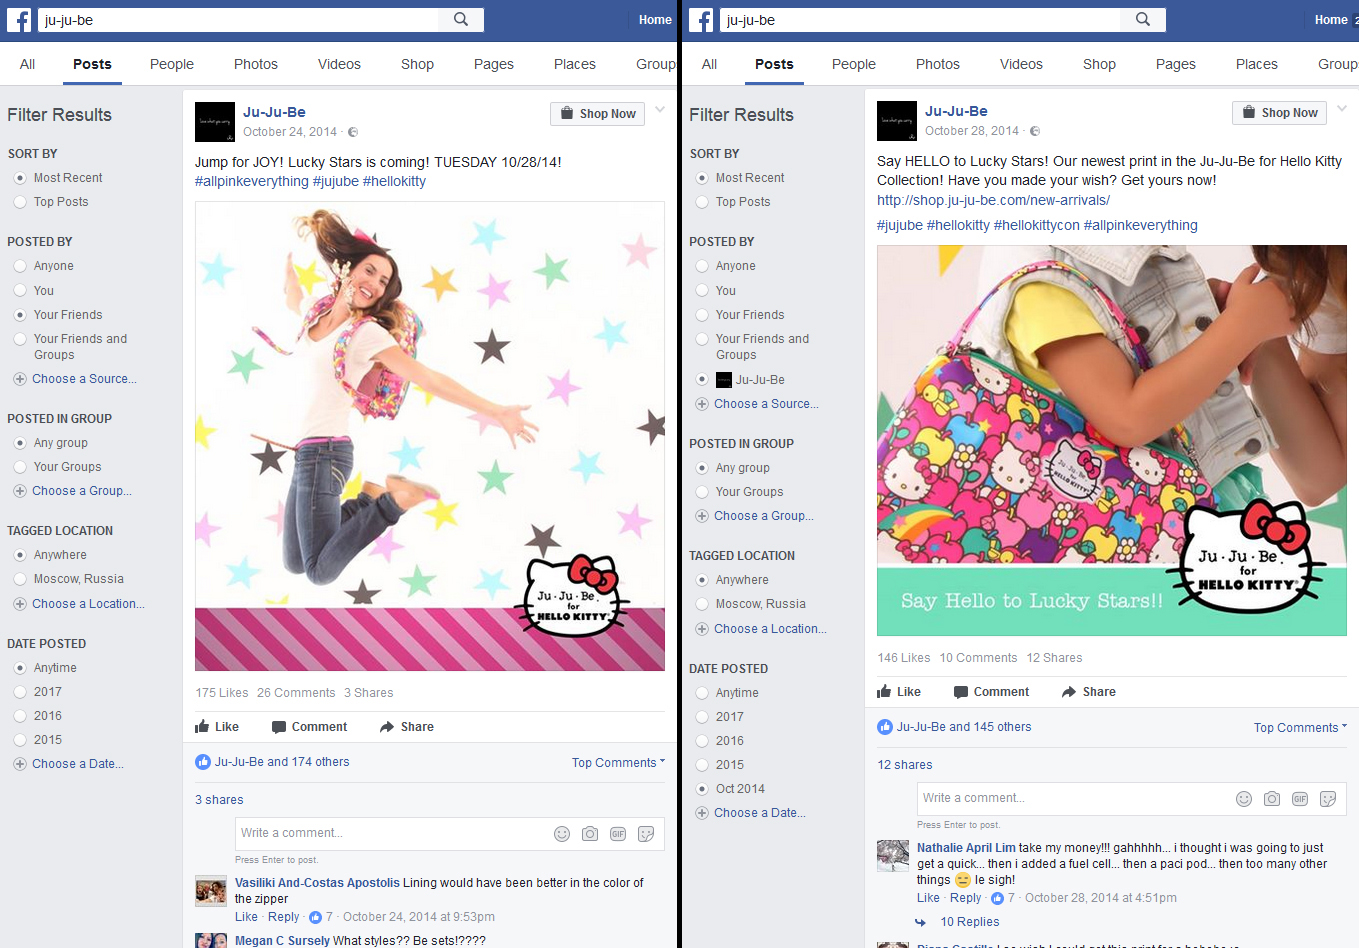Share the October 28 post

point(1088,692)
